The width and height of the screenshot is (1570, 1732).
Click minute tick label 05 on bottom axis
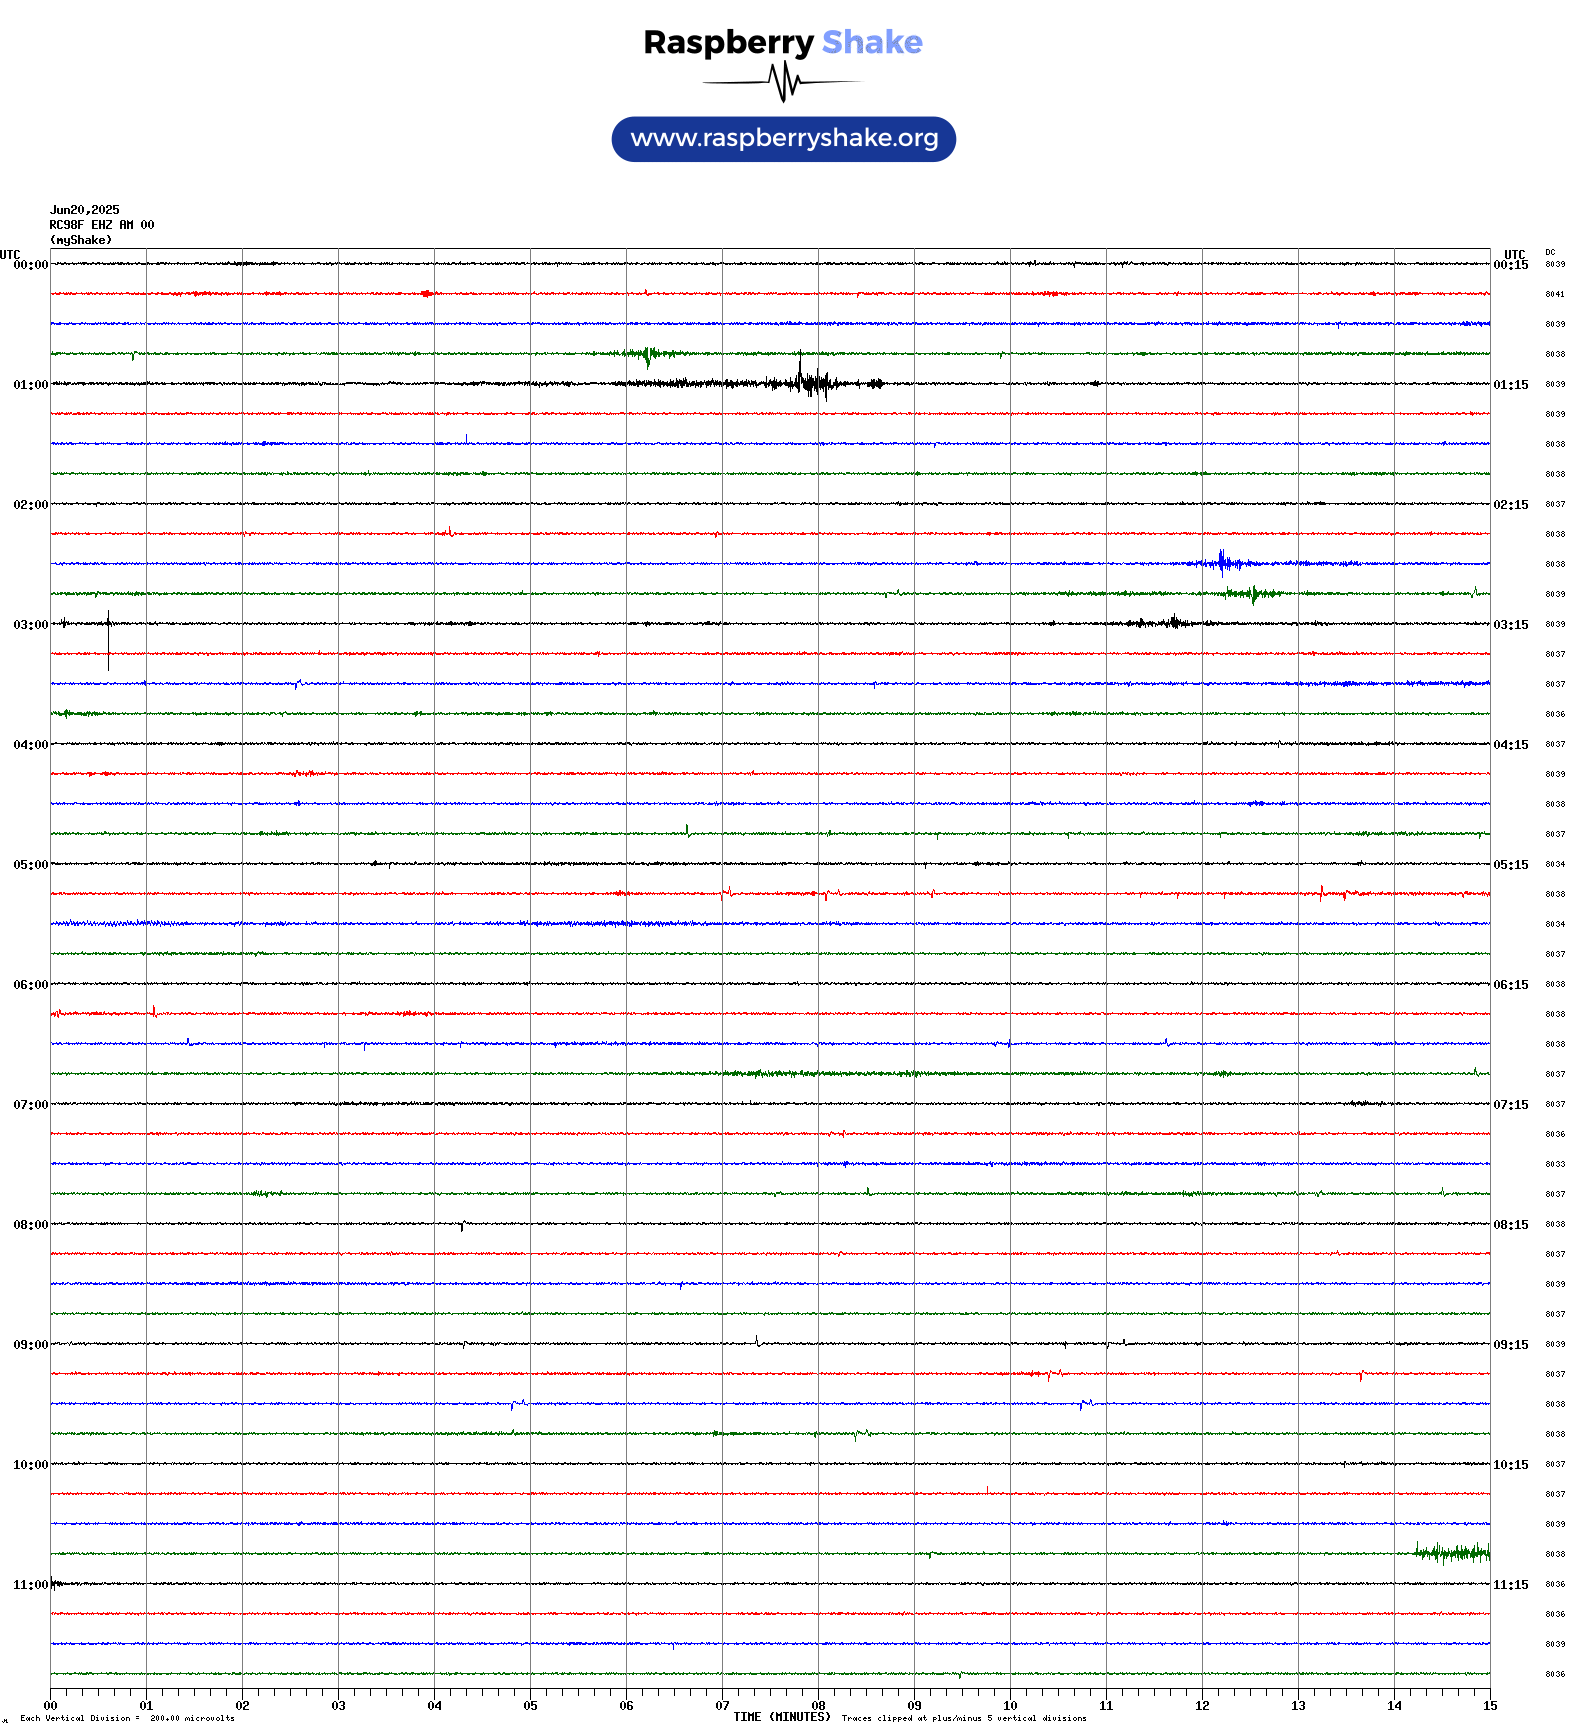tap(530, 1706)
